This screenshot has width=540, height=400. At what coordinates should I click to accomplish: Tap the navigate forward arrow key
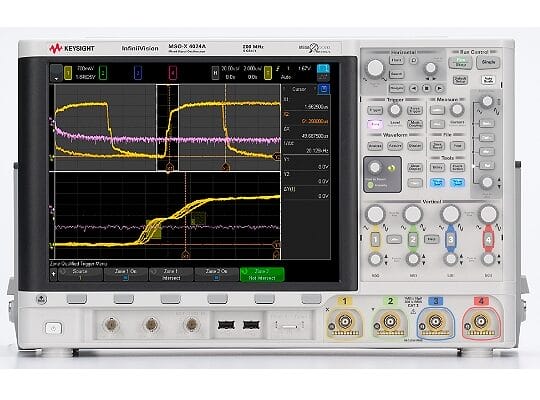[x=439, y=89]
